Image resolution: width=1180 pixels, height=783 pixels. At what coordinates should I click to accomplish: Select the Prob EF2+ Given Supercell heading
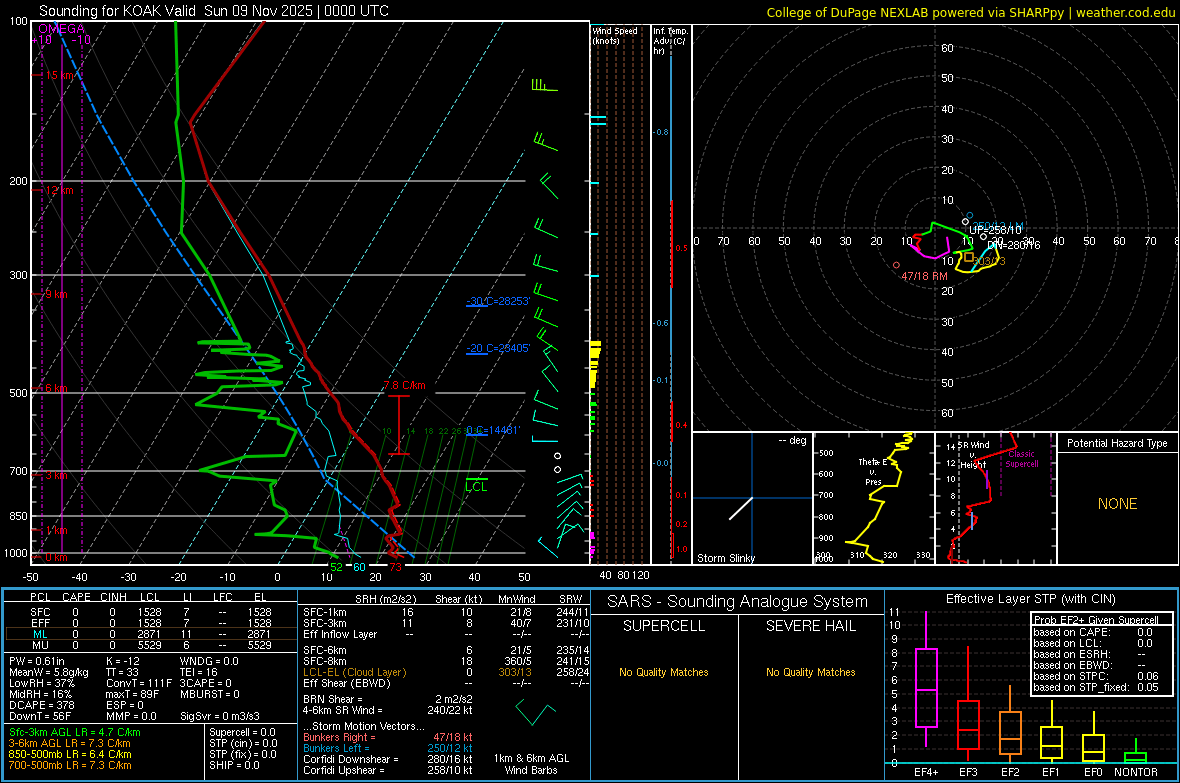click(x=1096, y=620)
